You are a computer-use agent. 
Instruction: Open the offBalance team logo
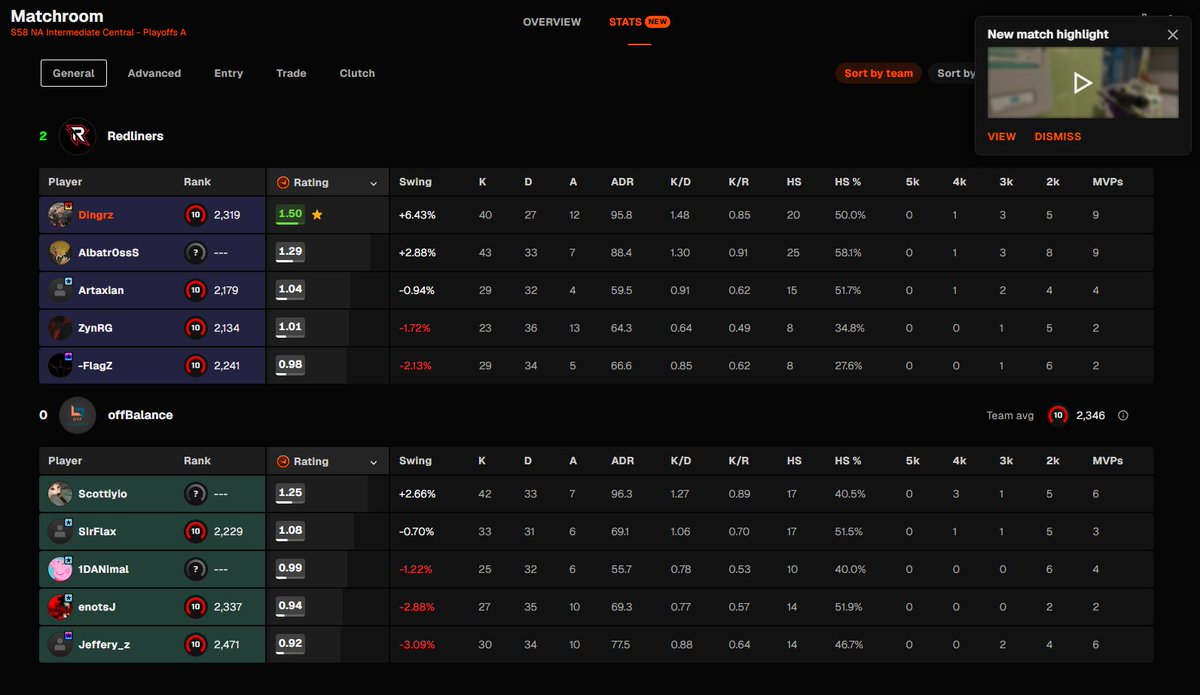coord(77,415)
